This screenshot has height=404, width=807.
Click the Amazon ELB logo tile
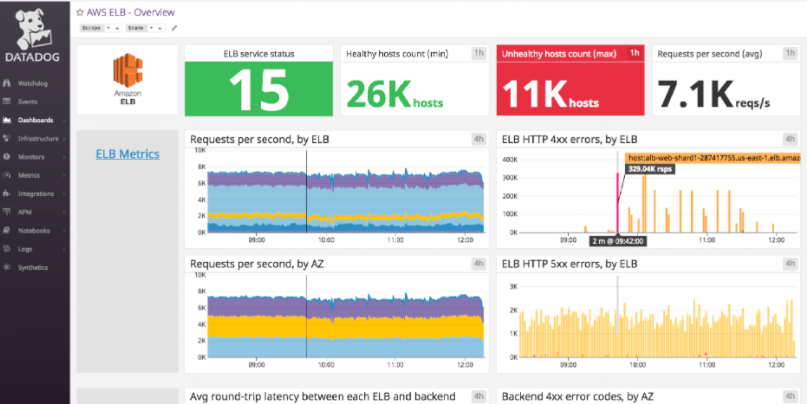[128, 80]
